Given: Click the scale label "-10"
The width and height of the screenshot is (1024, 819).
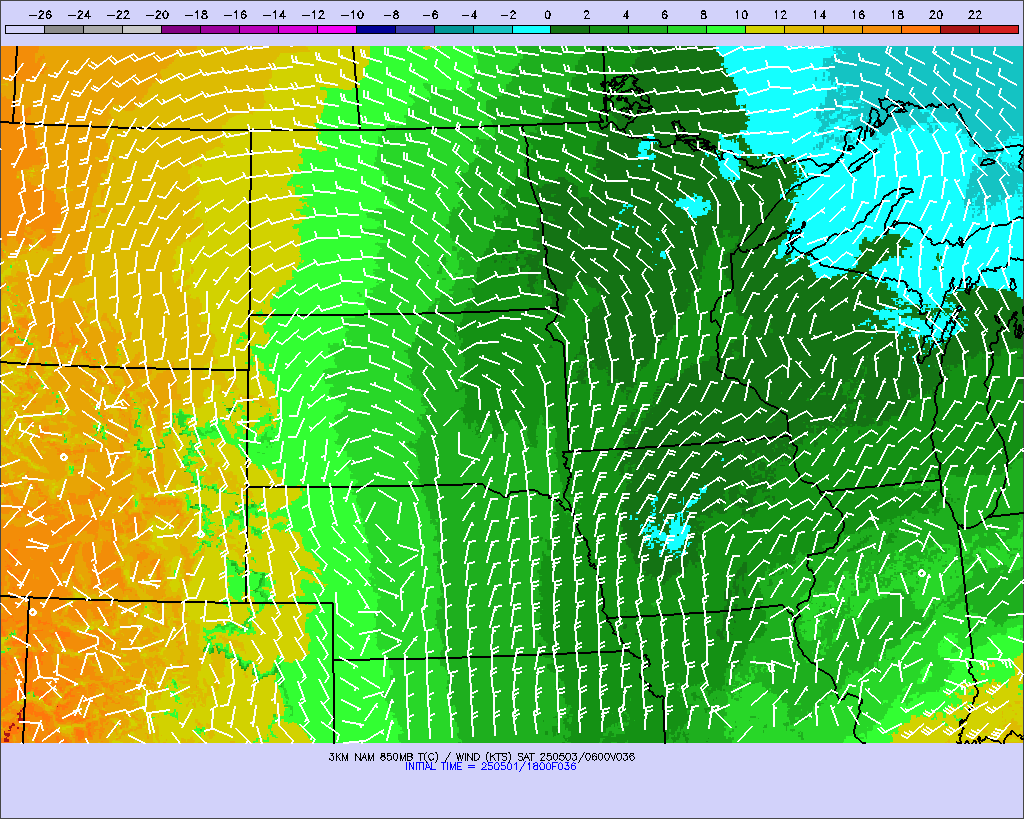Looking at the screenshot, I should (x=352, y=15).
